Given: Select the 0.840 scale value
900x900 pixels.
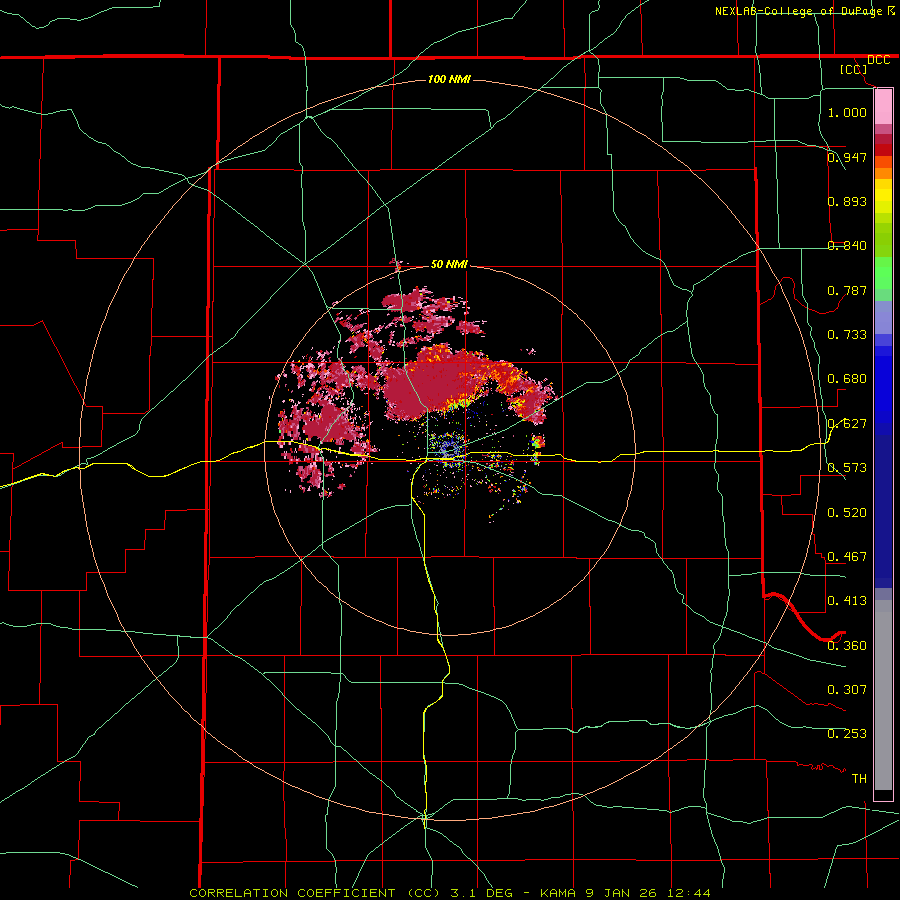Looking at the screenshot, I should pyautogui.click(x=847, y=245).
